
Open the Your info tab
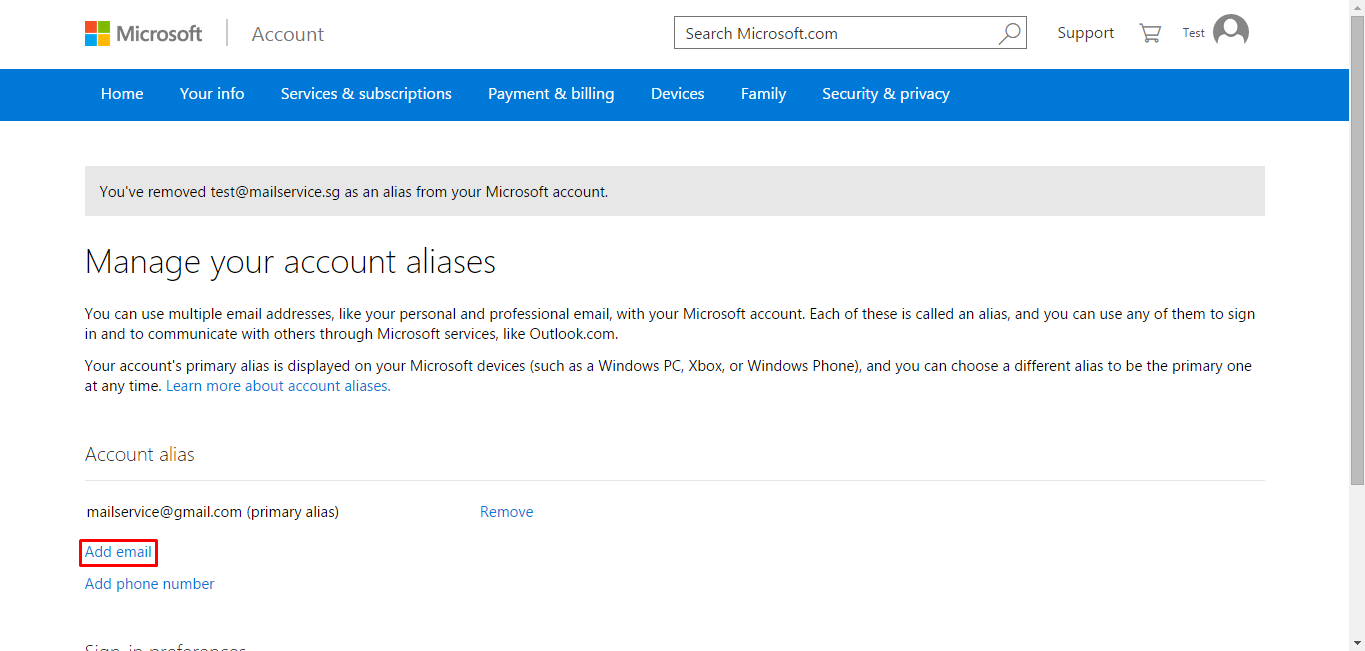pos(212,94)
